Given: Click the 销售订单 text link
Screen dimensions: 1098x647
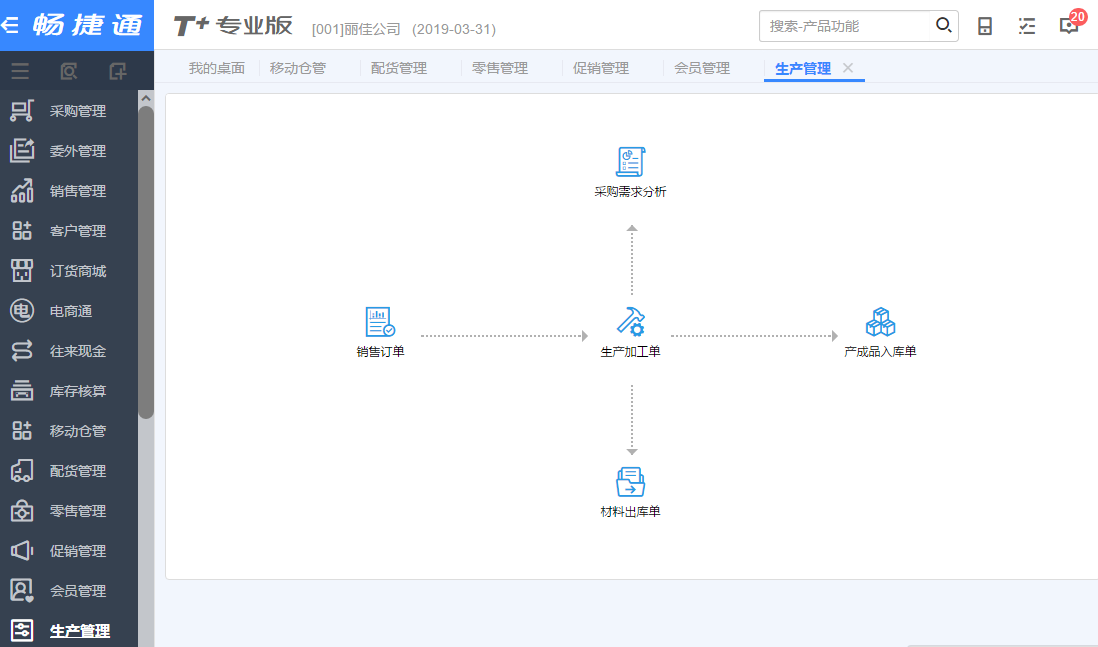Looking at the screenshot, I should click(x=380, y=352).
